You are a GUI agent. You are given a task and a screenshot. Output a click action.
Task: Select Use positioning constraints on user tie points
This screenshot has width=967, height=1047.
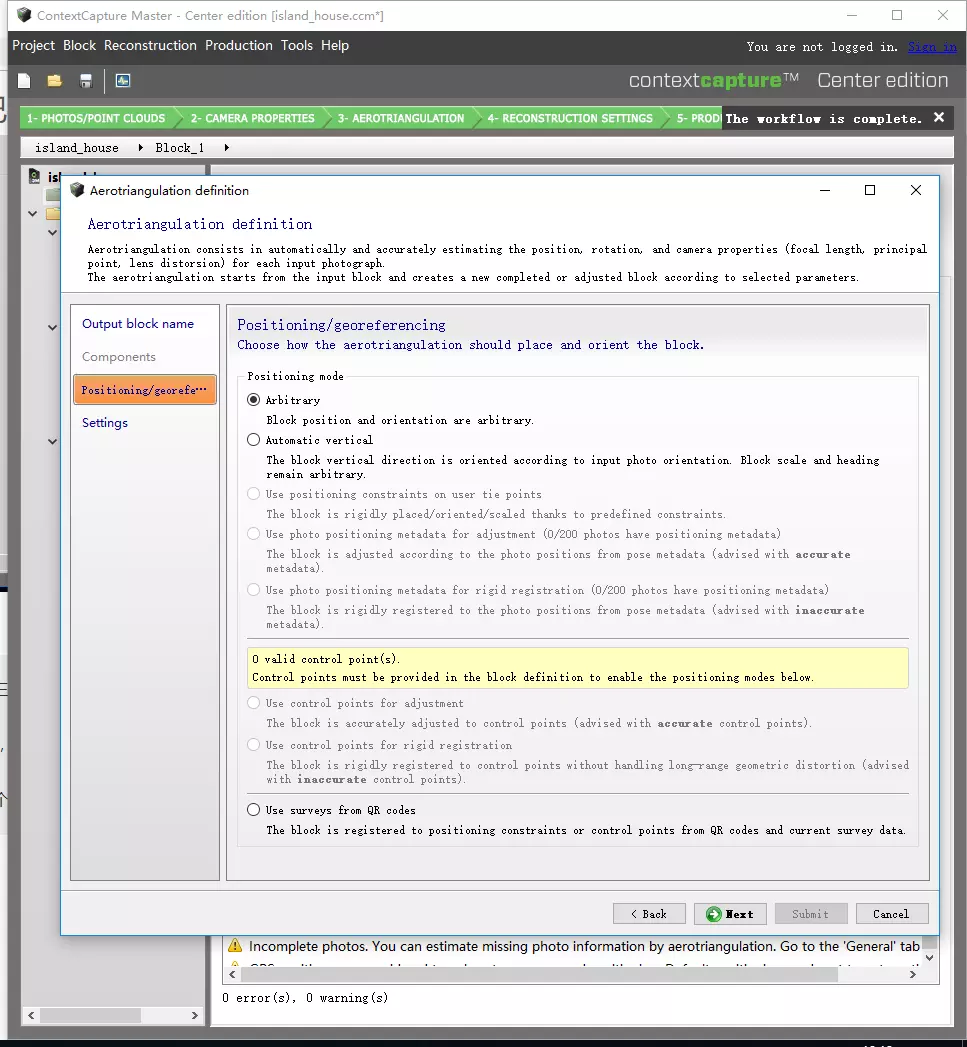pos(253,493)
